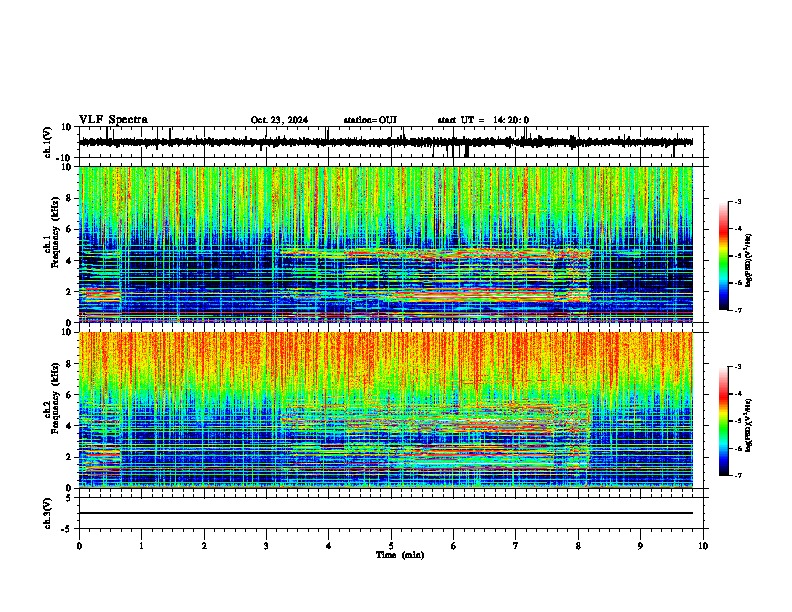The image size is (792, 612).
Task: Click the '6' kHz tick on ch.2 spectrogram
Action: coord(70,395)
